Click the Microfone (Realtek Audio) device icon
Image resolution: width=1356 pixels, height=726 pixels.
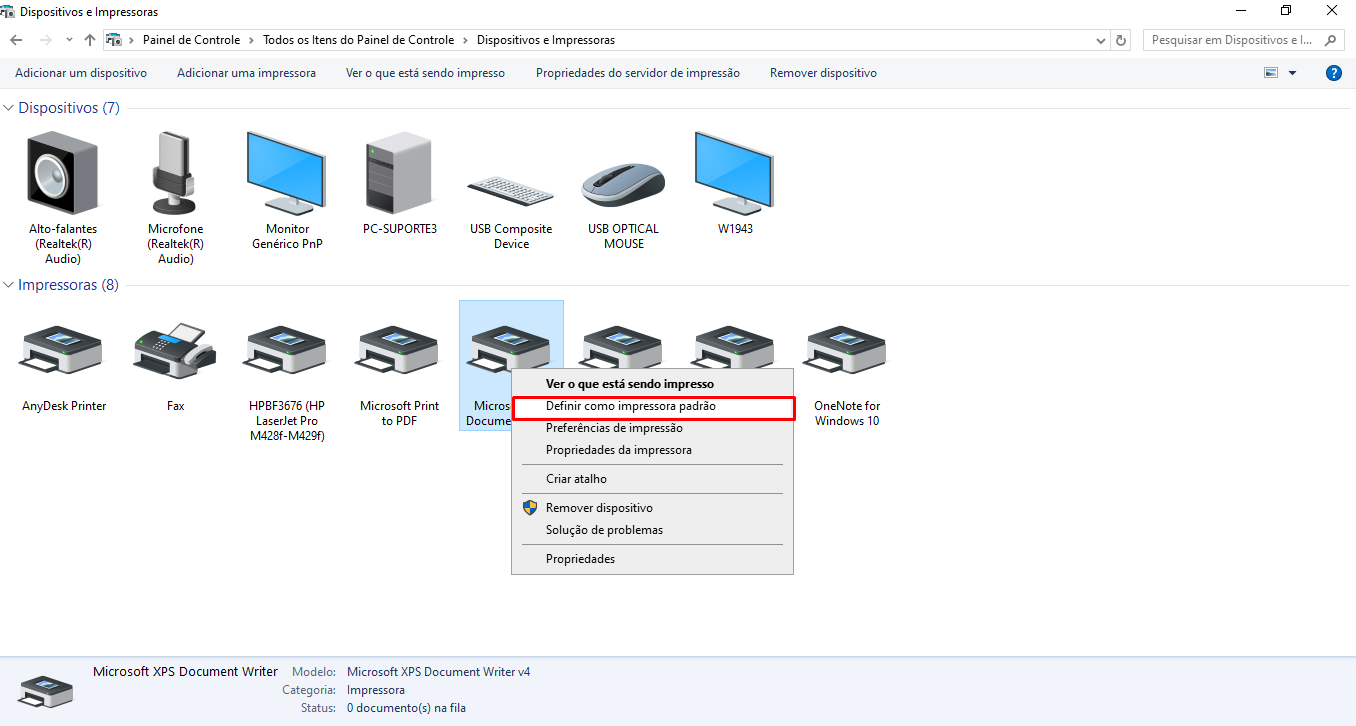click(x=175, y=173)
